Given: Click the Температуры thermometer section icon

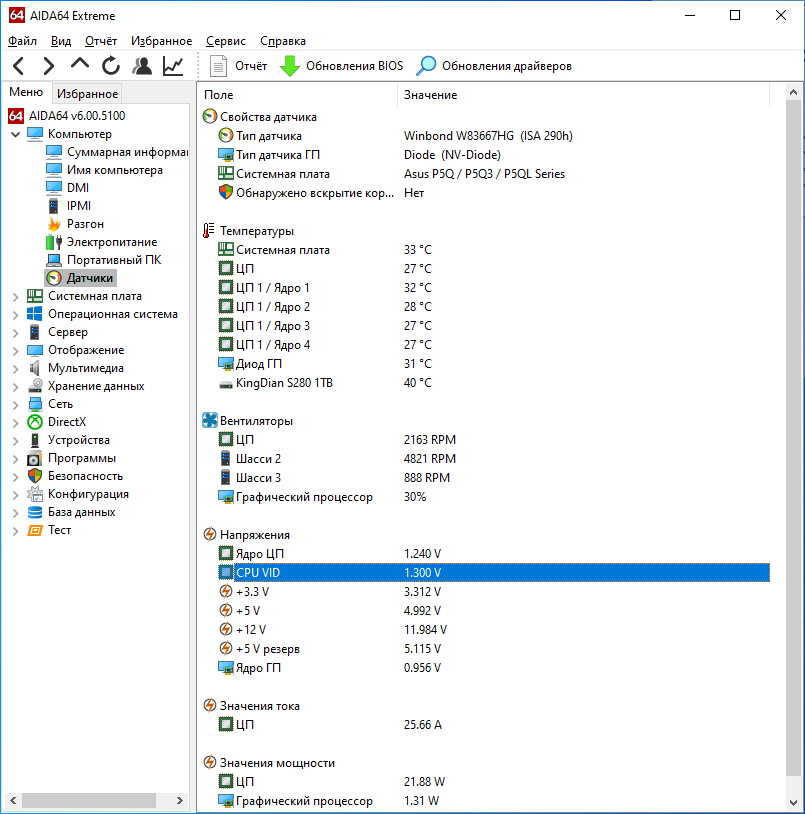Looking at the screenshot, I should pos(209,230).
